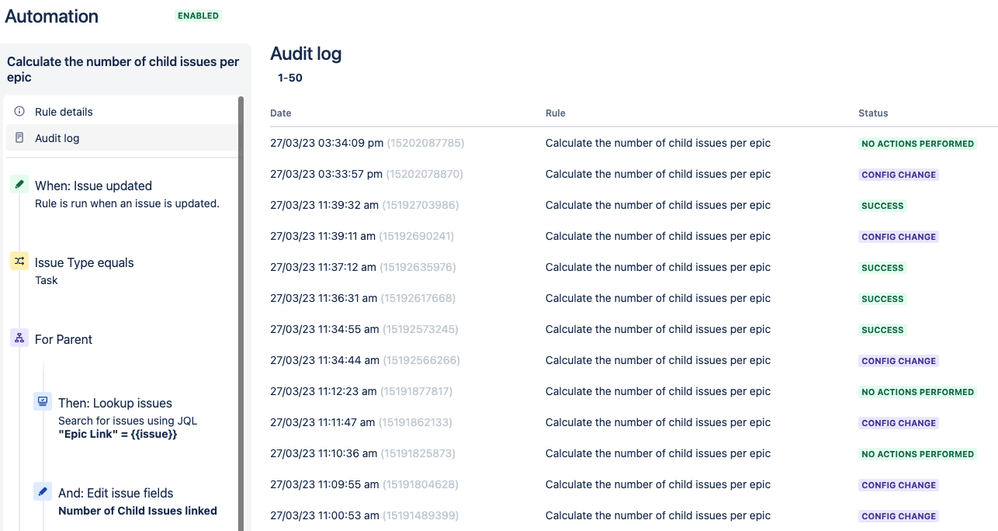Click CONFIG CHANGE badge for 03:33:57 pm
The image size is (998, 531).
[x=898, y=174]
